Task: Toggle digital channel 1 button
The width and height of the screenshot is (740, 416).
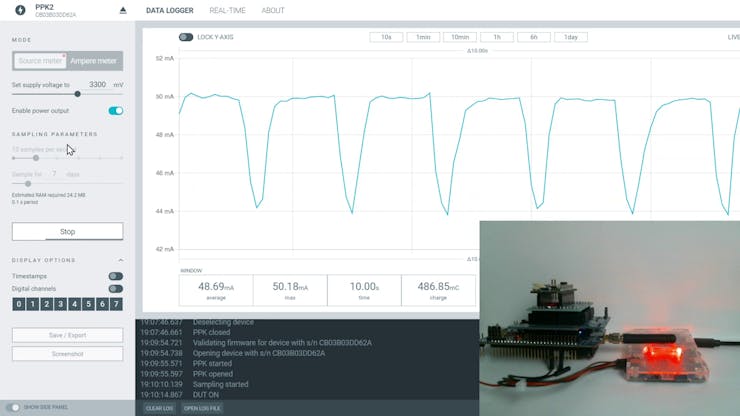Action: coord(33,304)
